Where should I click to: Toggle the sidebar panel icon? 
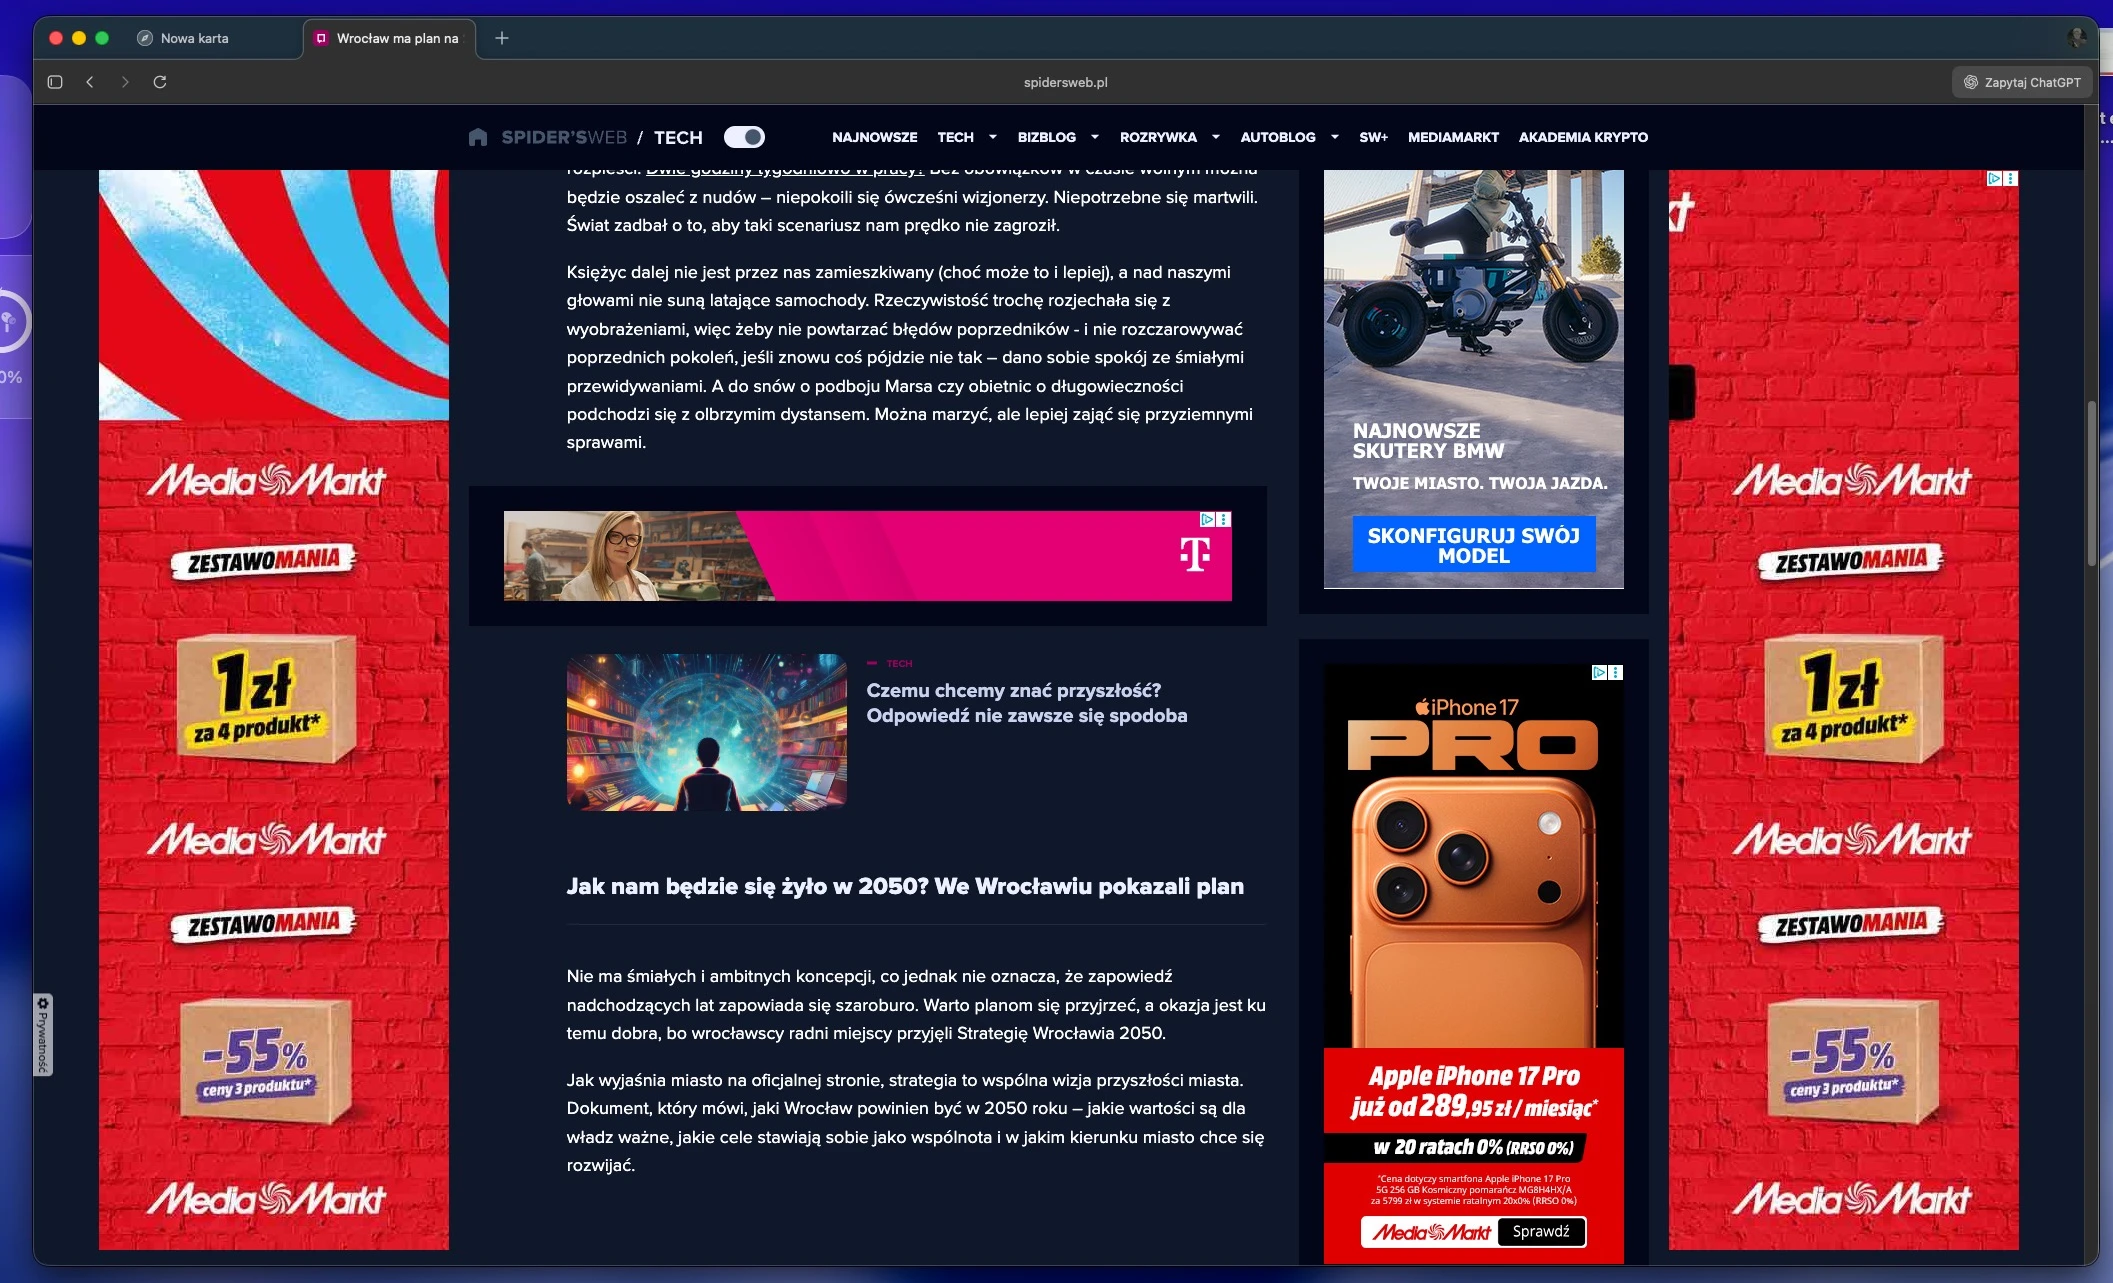click(55, 82)
